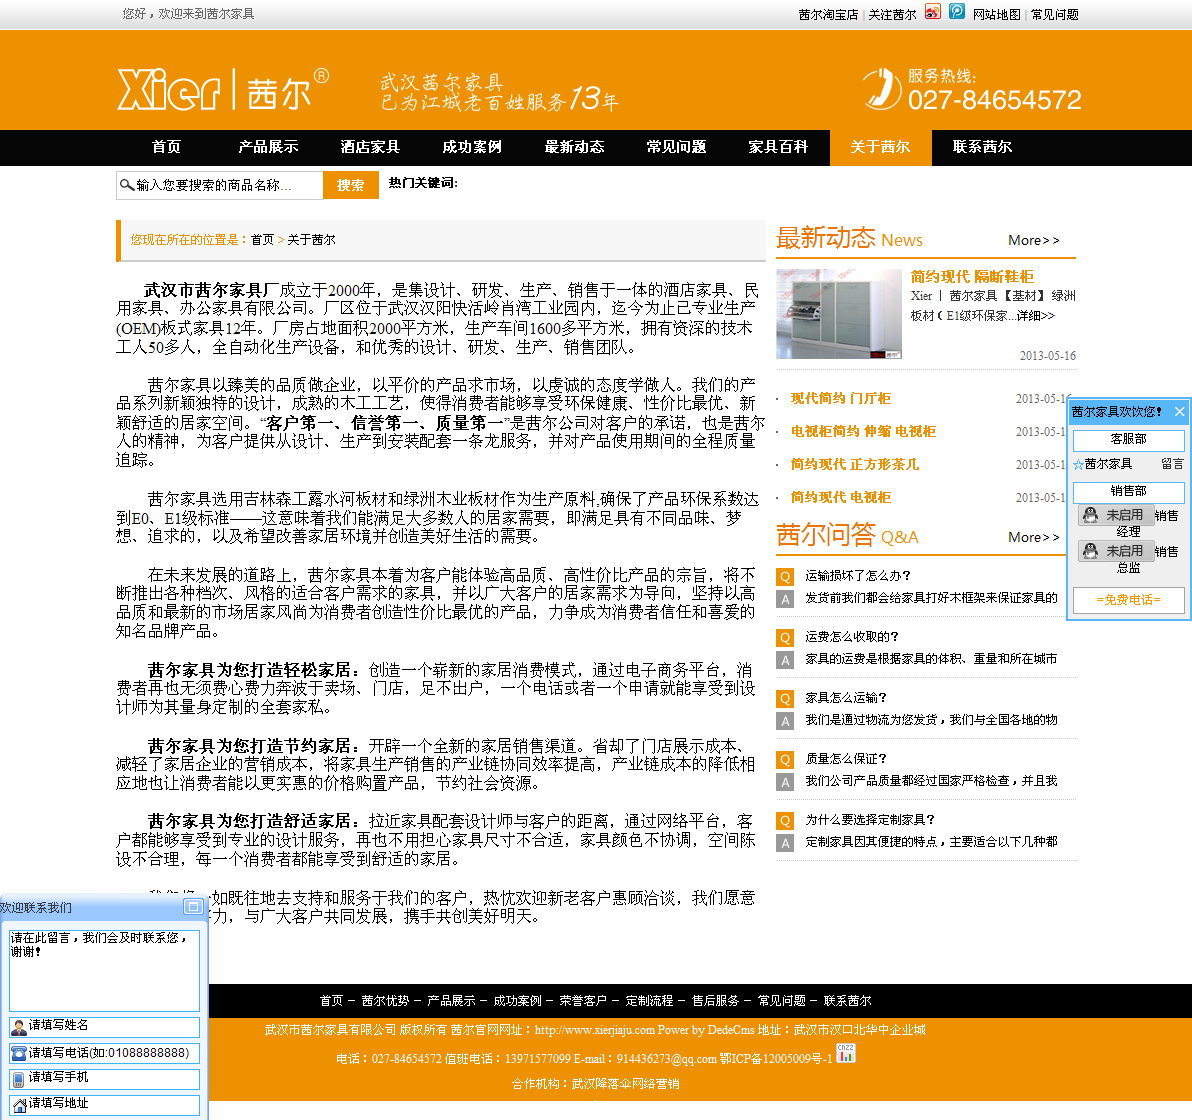The image size is (1192, 1120).
Task: Open the 产品展示 navigation tab
Action: (268, 147)
